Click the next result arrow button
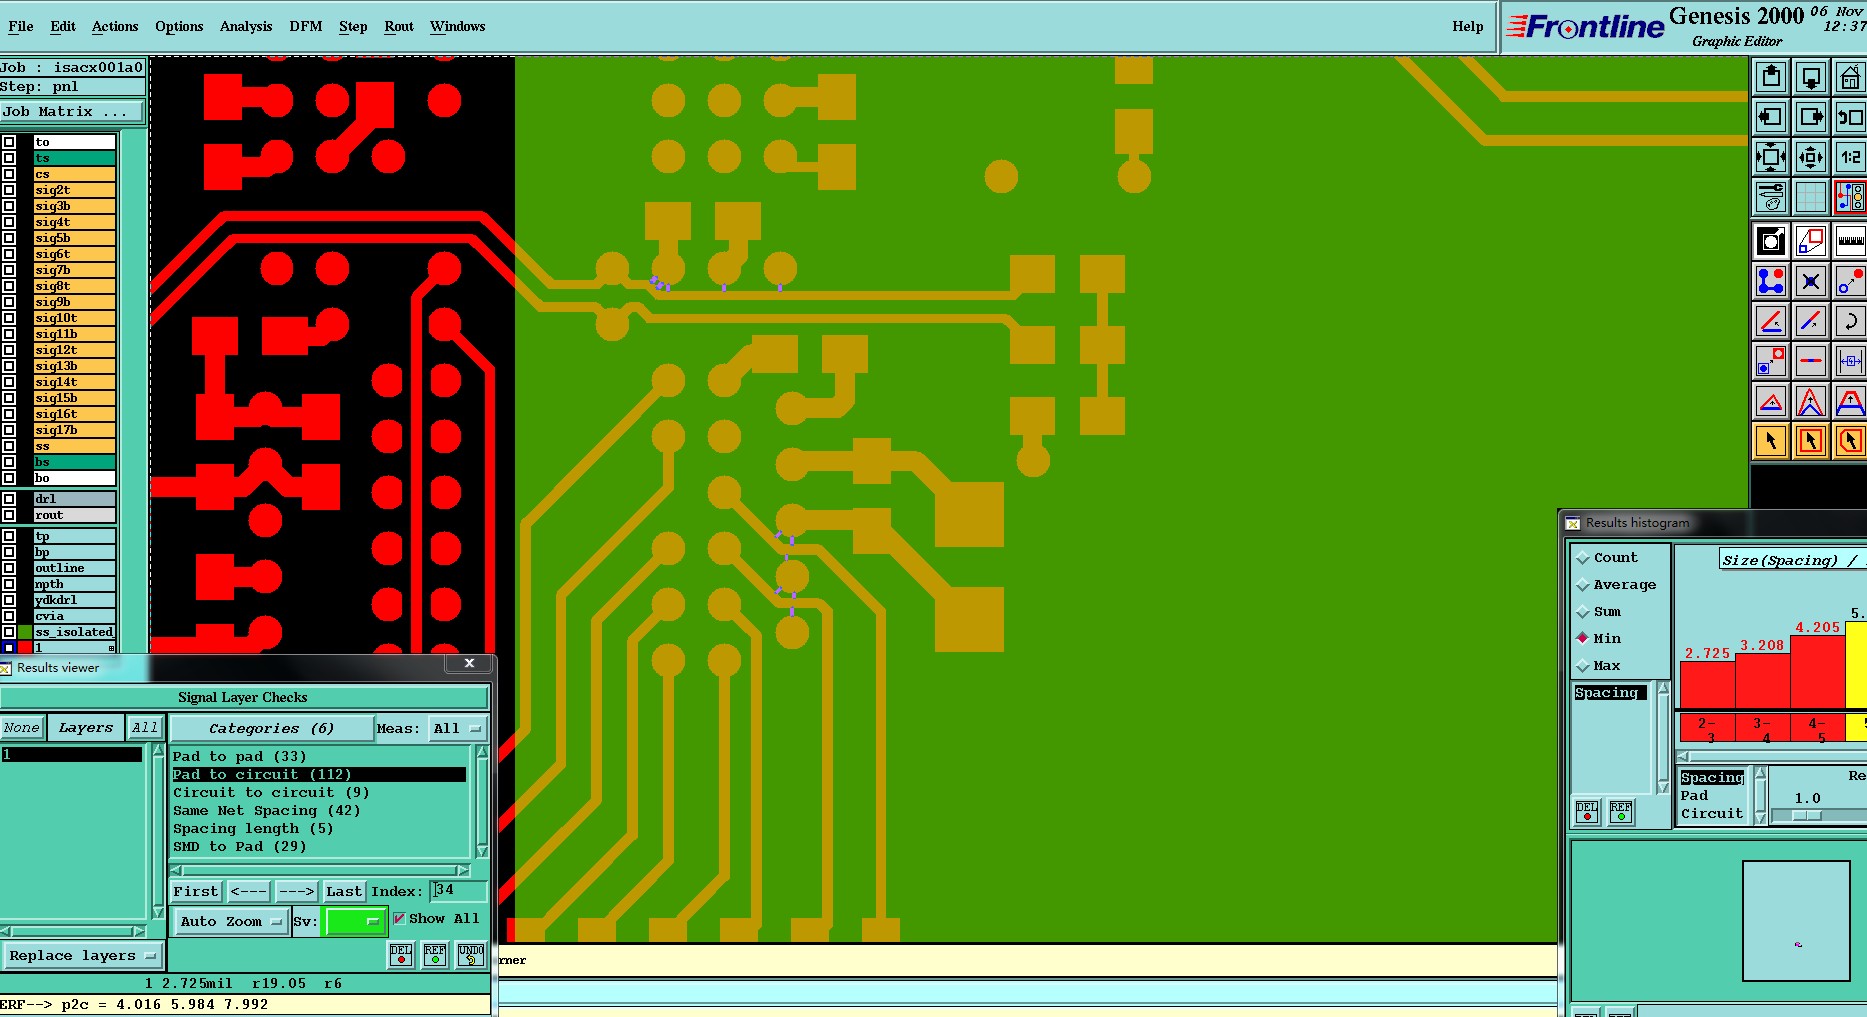Viewport: 1867px width, 1017px height. click(296, 891)
